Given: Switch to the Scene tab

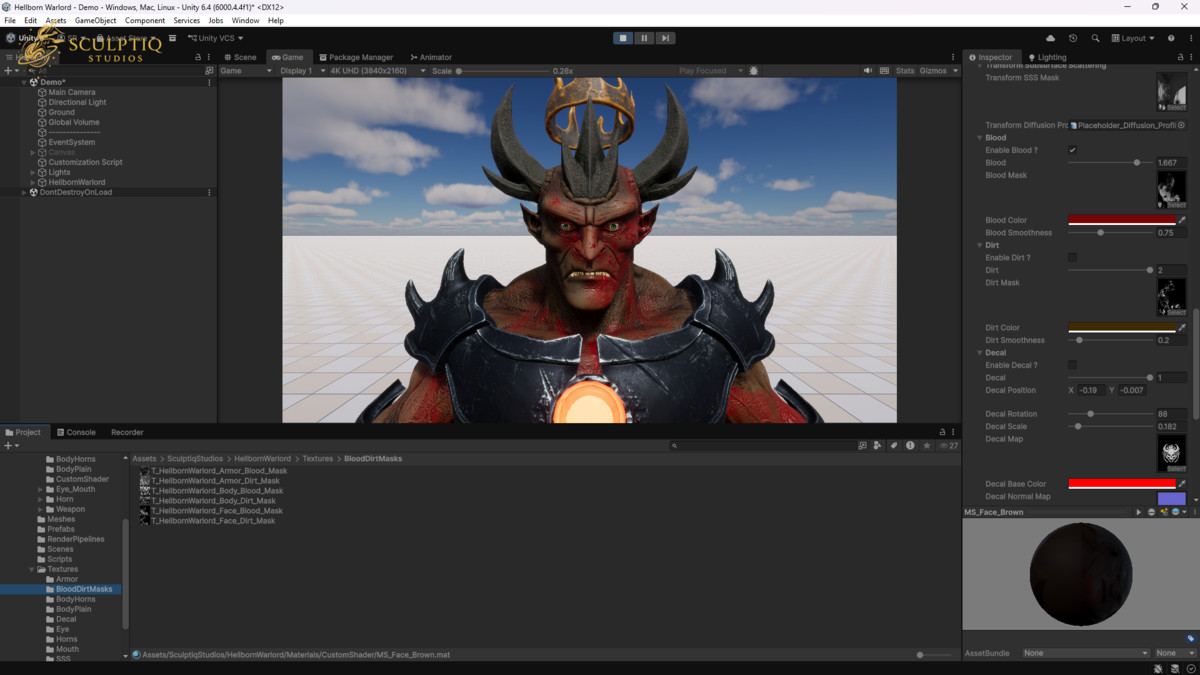Looking at the screenshot, I should [240, 57].
